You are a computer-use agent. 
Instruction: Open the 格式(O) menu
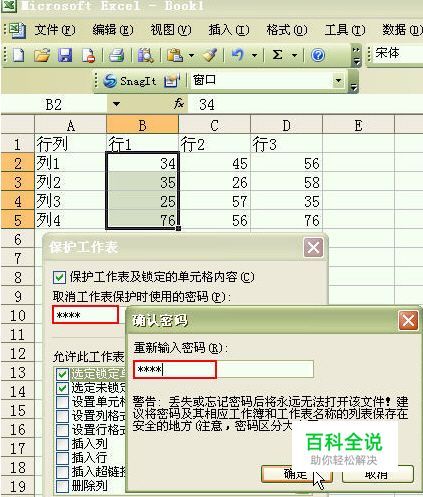pyautogui.click(x=287, y=30)
